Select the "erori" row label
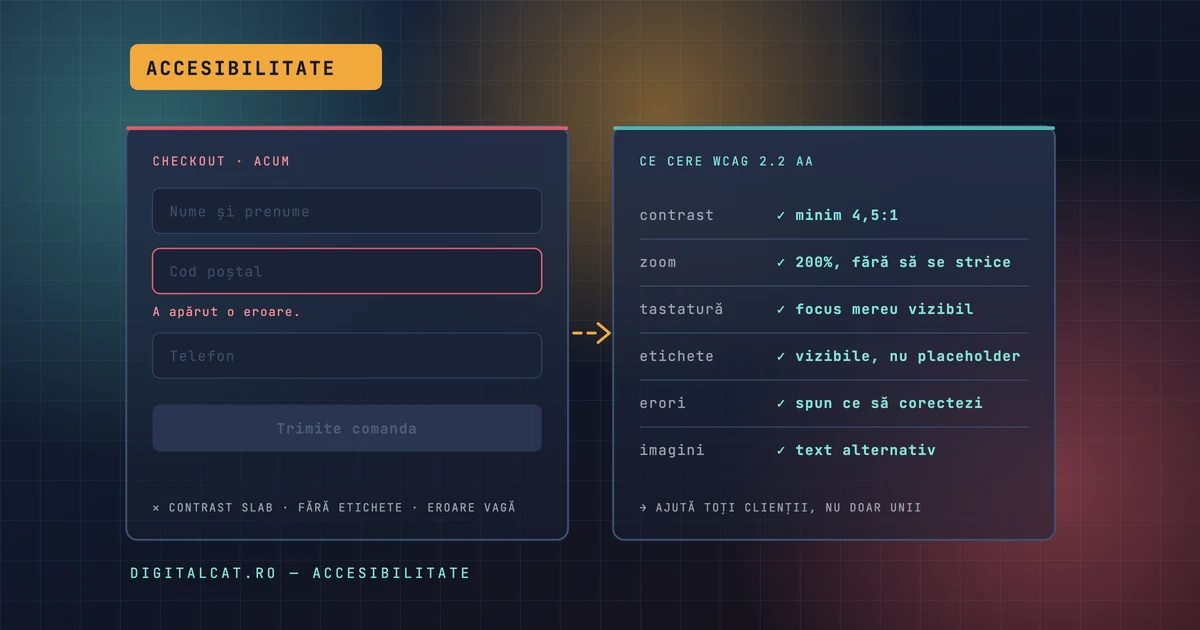The height and width of the screenshot is (630, 1200). tap(663, 403)
